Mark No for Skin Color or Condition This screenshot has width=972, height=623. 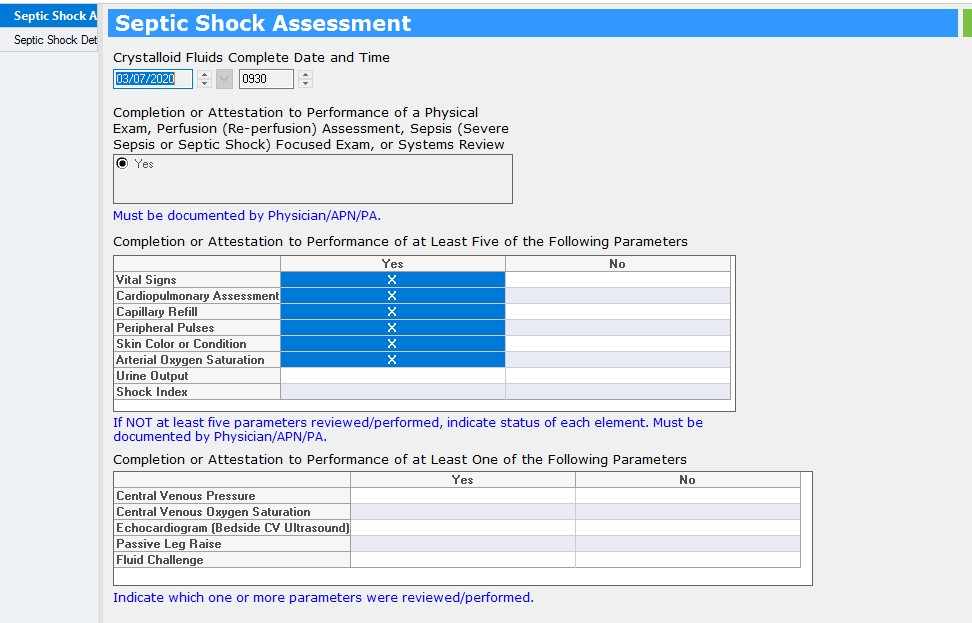point(618,344)
